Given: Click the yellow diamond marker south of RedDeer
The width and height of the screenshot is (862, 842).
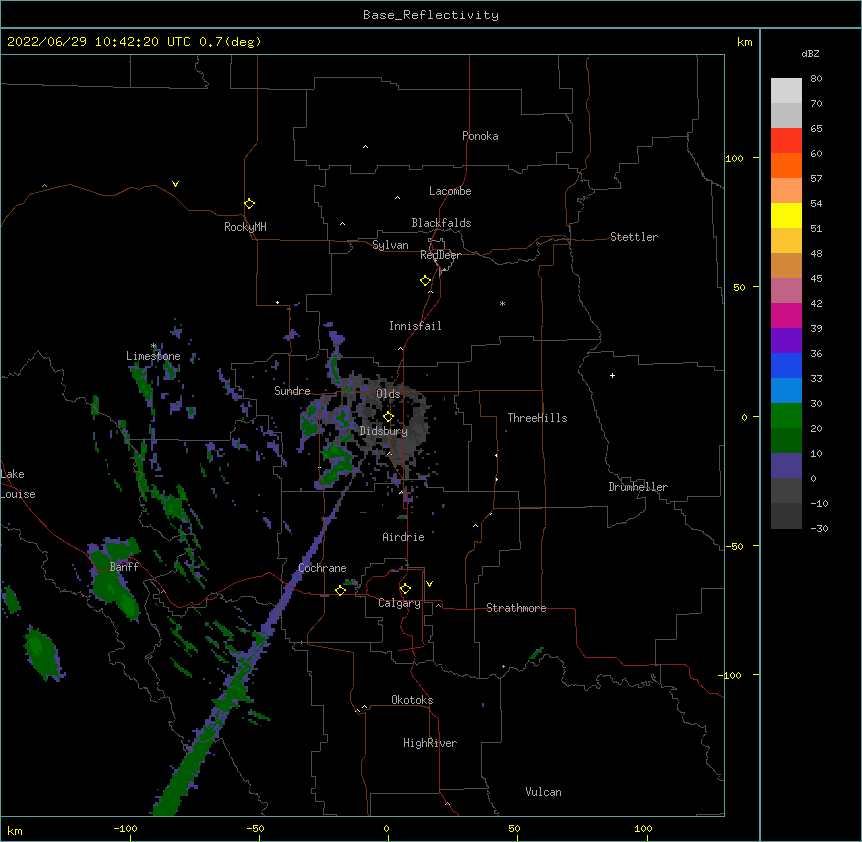Looking at the screenshot, I should [x=426, y=281].
